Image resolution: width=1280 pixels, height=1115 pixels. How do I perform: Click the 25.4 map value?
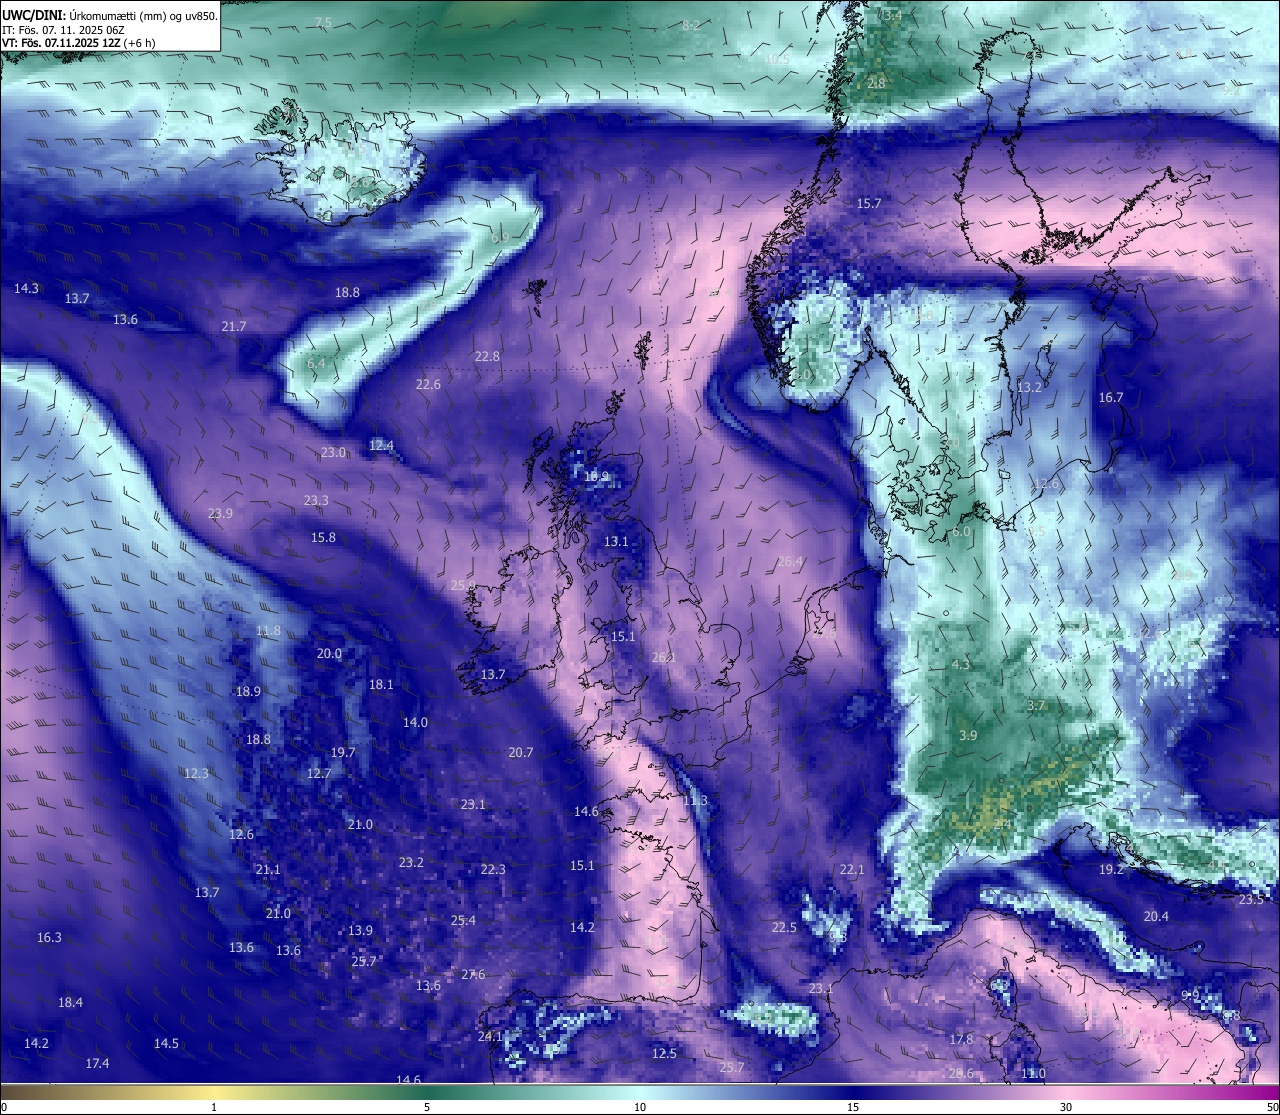(x=463, y=920)
